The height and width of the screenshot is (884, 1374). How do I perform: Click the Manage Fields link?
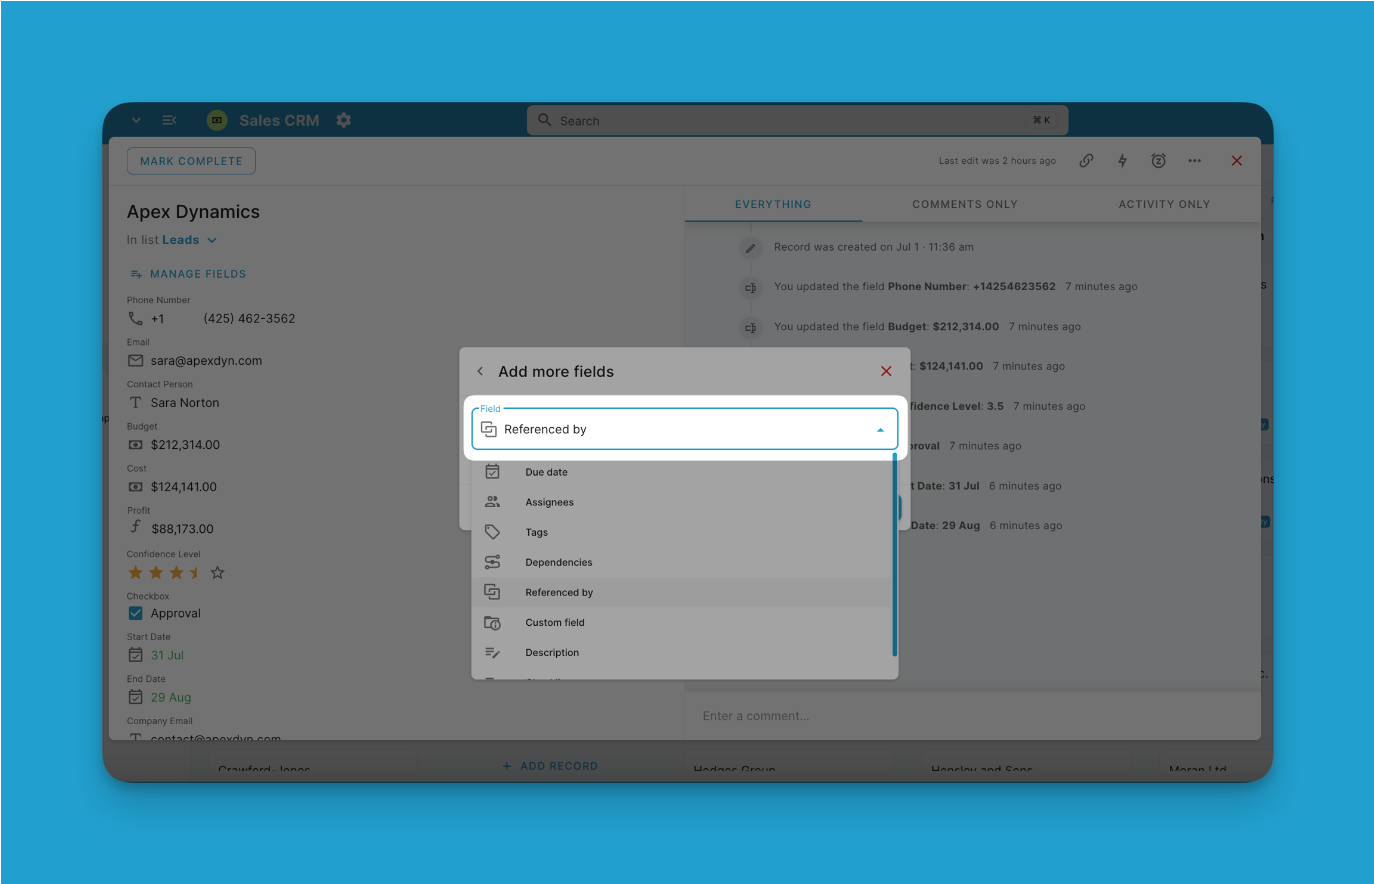click(x=197, y=274)
